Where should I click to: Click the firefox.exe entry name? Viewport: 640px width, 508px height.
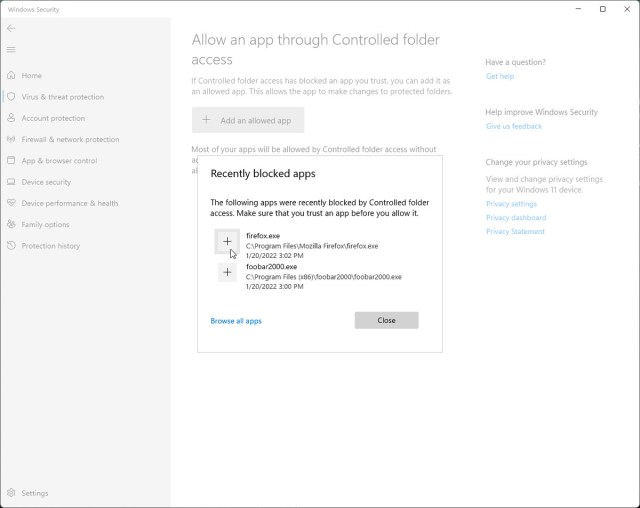tap(263, 236)
